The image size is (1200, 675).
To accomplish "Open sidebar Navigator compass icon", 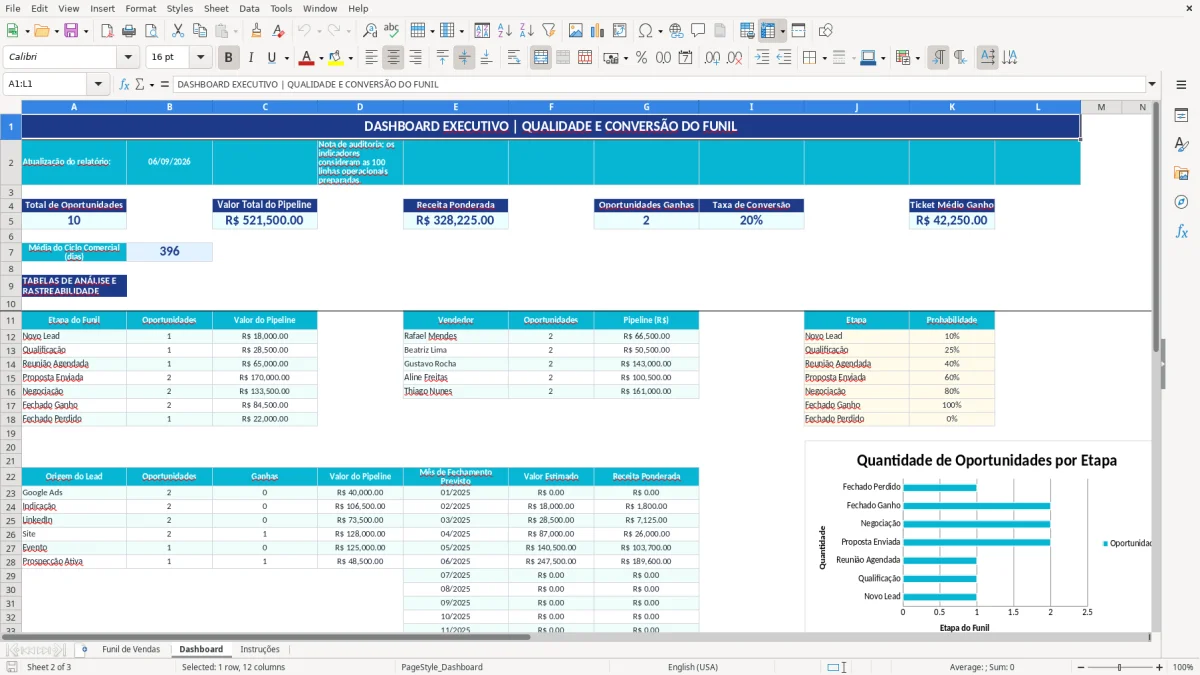I will [x=1181, y=202].
